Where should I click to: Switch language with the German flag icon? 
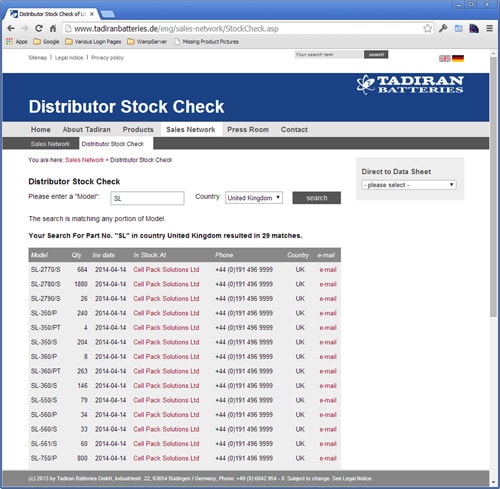(x=458, y=59)
